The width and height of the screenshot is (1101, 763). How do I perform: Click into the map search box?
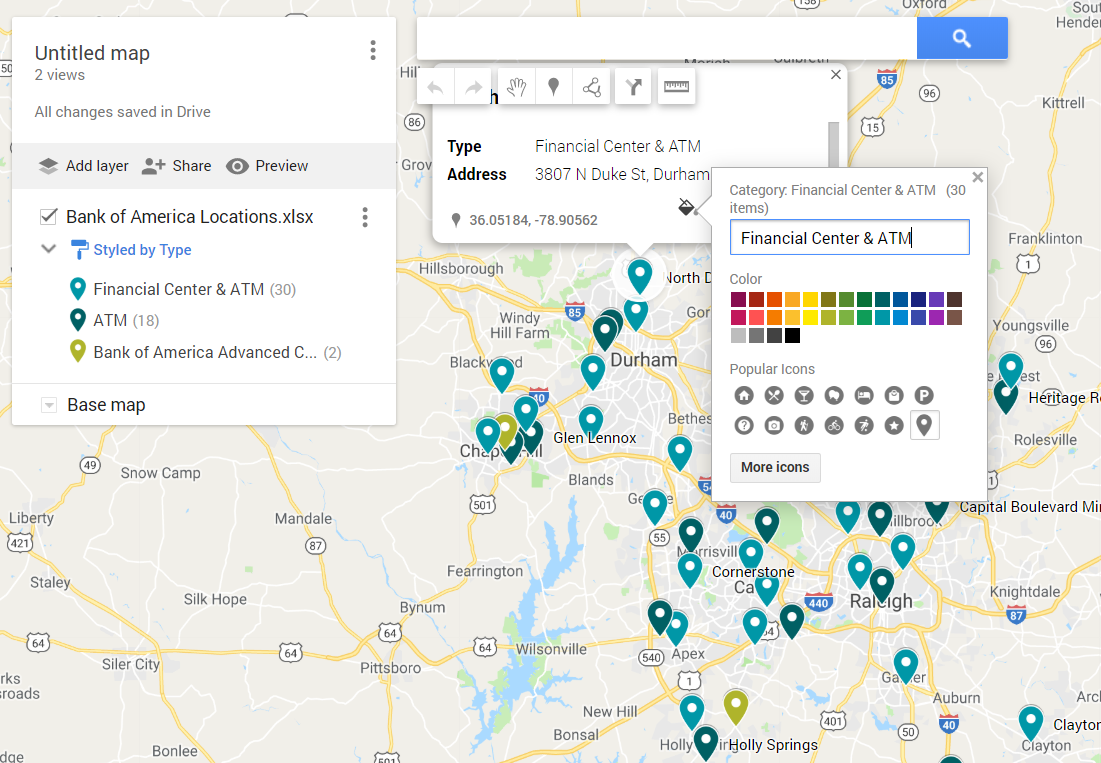[x=667, y=38]
